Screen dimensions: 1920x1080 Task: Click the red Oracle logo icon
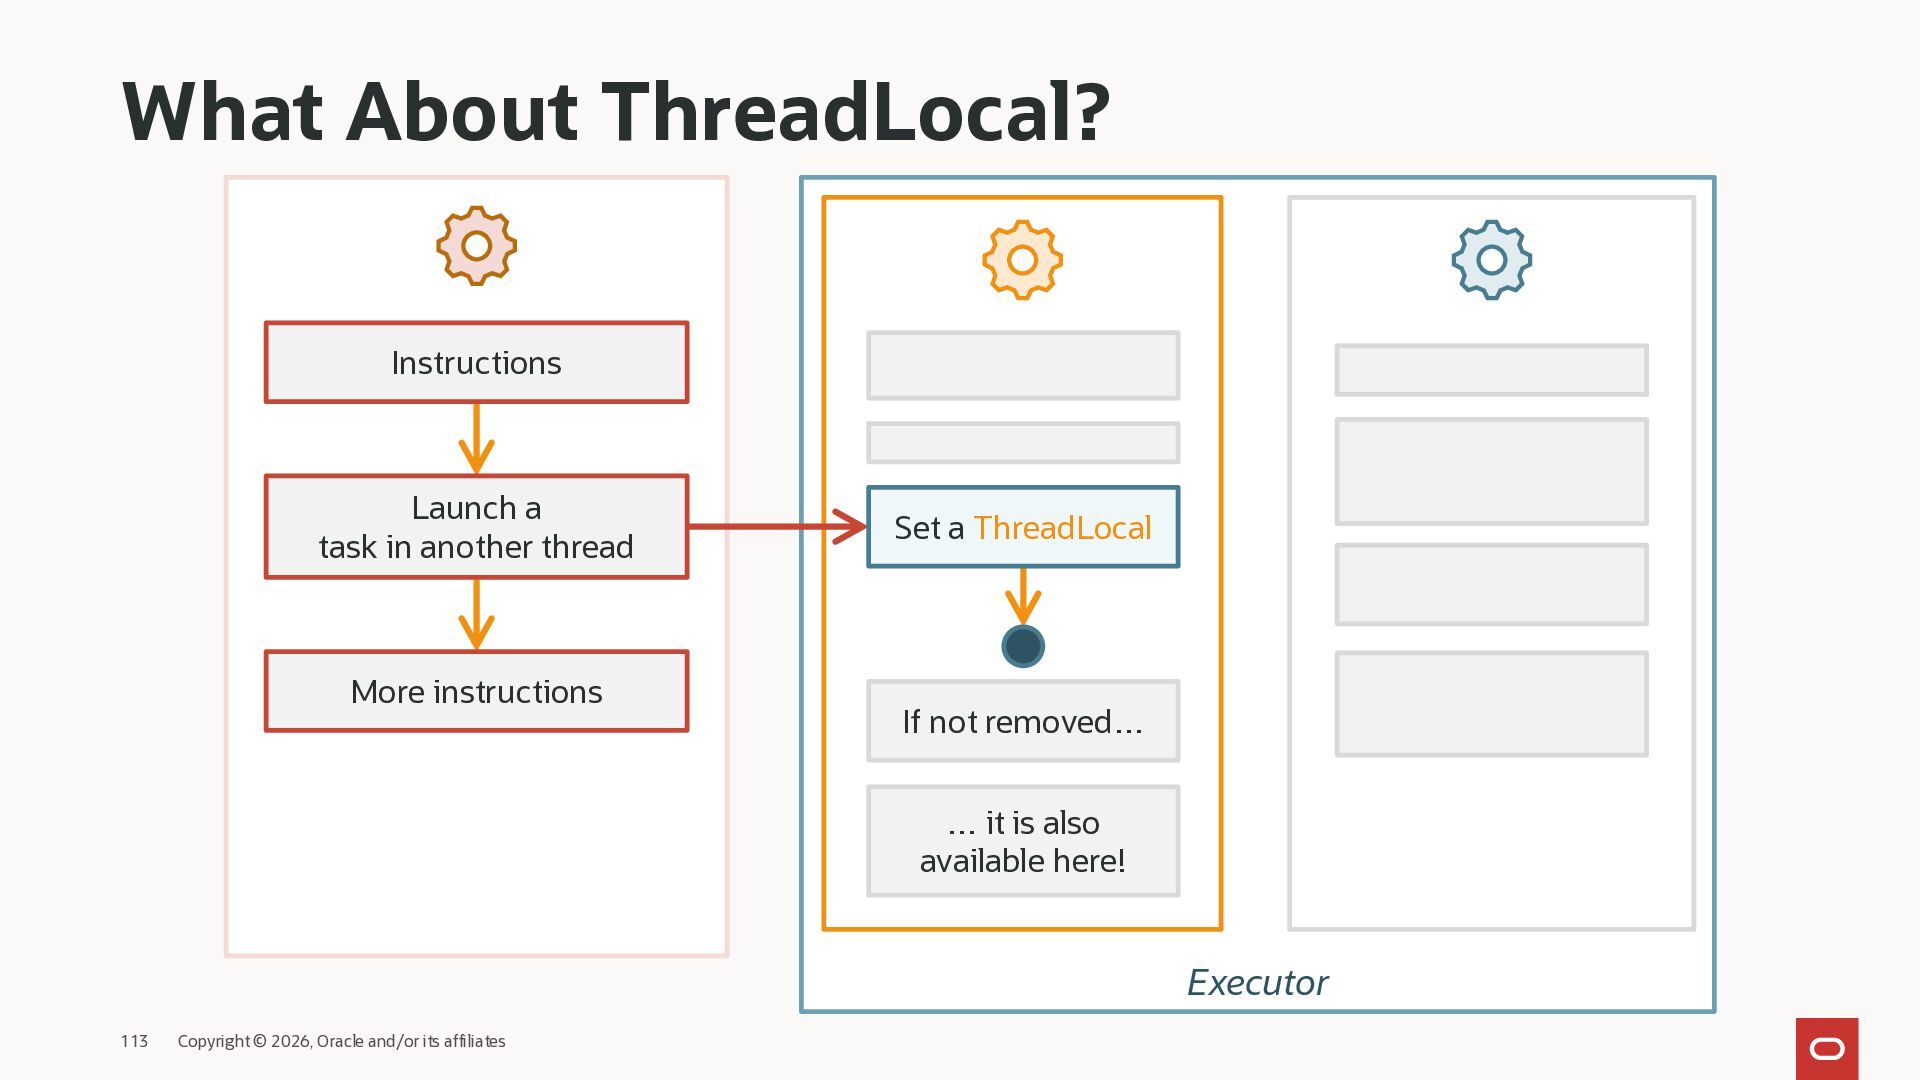pyautogui.click(x=1826, y=1048)
